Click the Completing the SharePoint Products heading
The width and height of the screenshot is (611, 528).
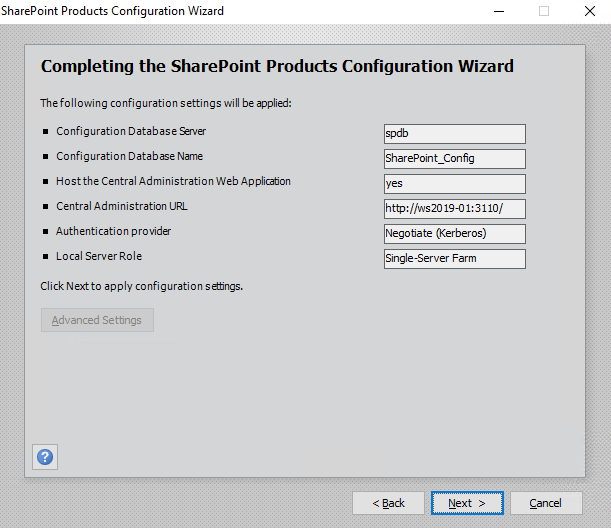[x=277, y=66]
